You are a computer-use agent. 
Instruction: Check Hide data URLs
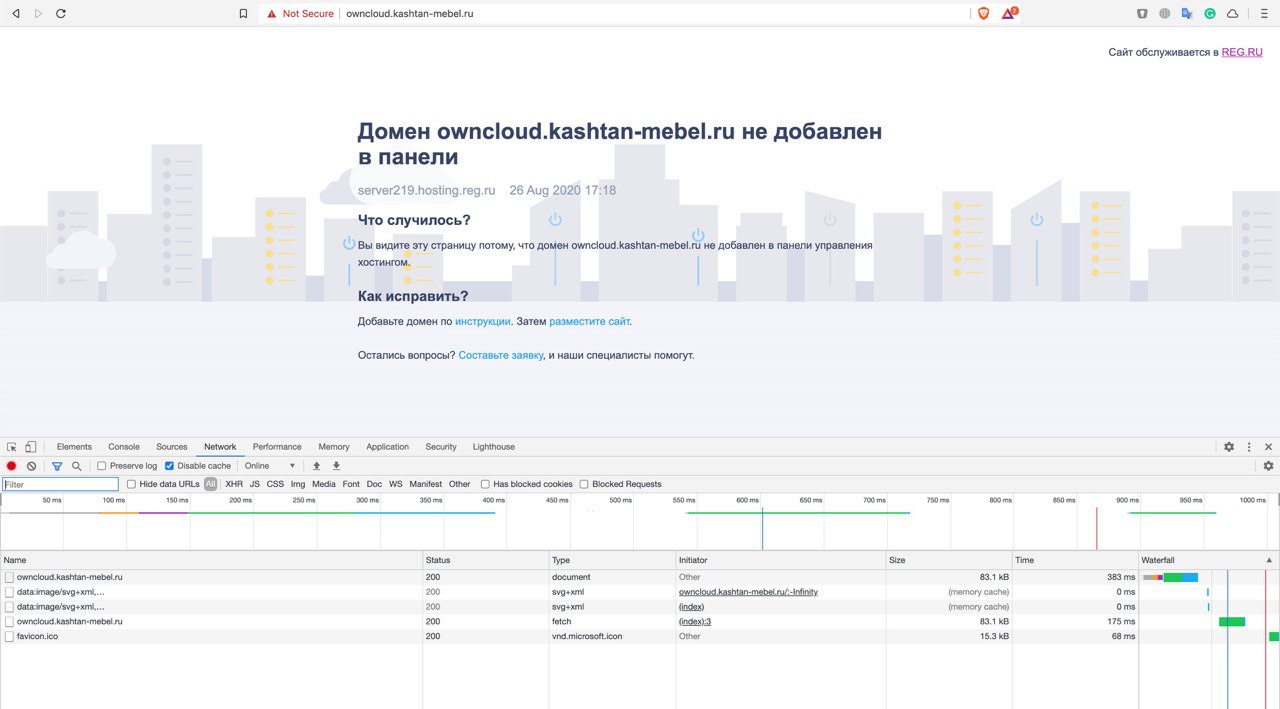[x=132, y=484]
